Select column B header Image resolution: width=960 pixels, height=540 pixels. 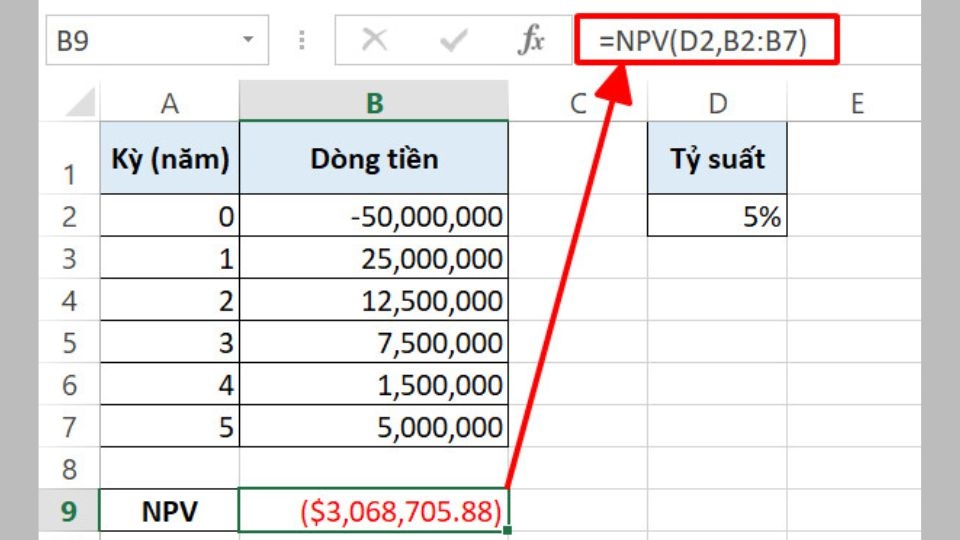(x=374, y=102)
